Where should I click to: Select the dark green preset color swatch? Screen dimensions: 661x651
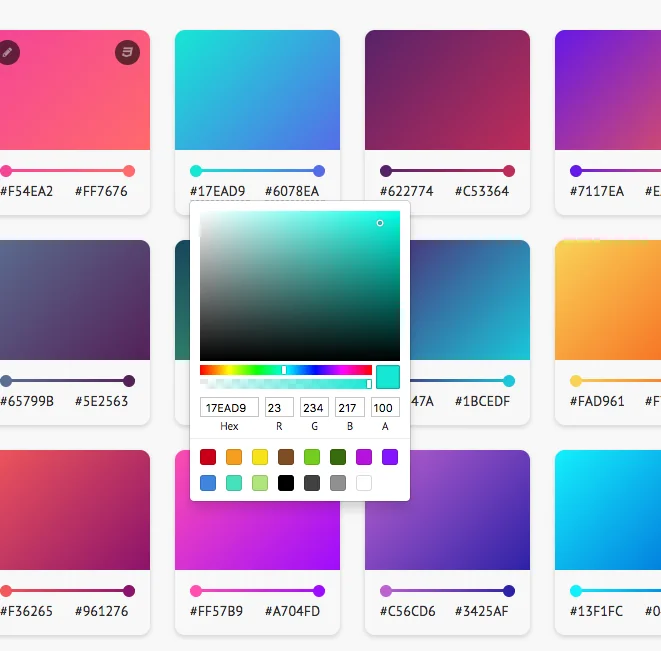338,457
